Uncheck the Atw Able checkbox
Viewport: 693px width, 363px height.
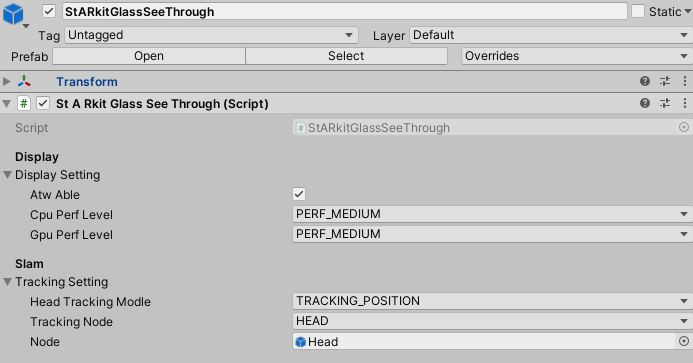coord(299,194)
